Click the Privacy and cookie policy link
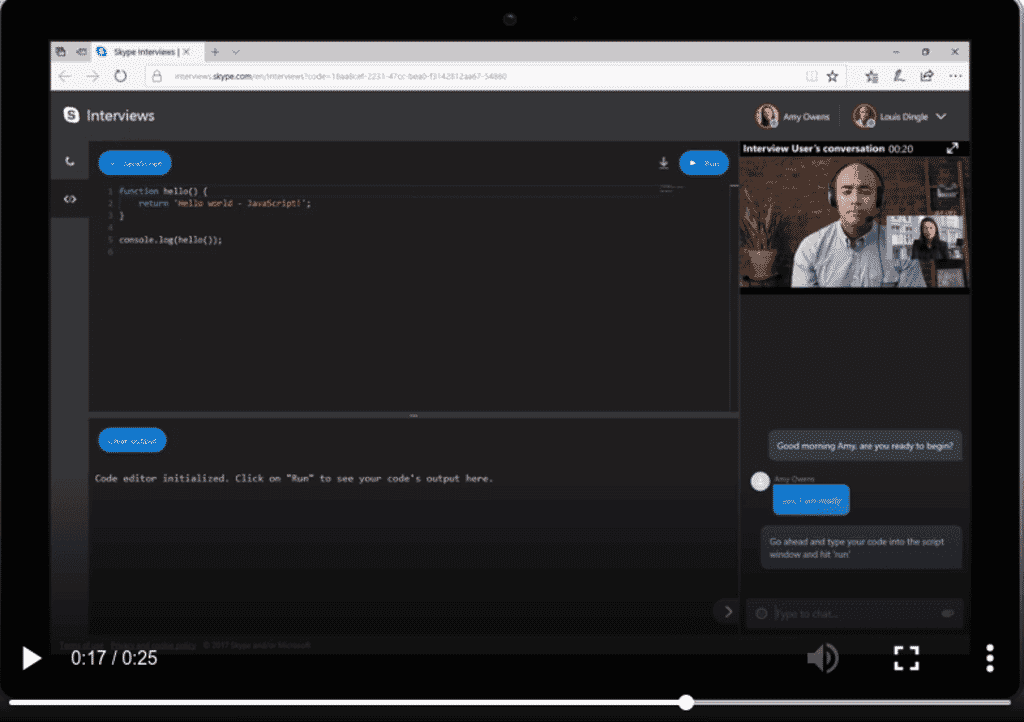This screenshot has height=722, width=1024. point(153,645)
